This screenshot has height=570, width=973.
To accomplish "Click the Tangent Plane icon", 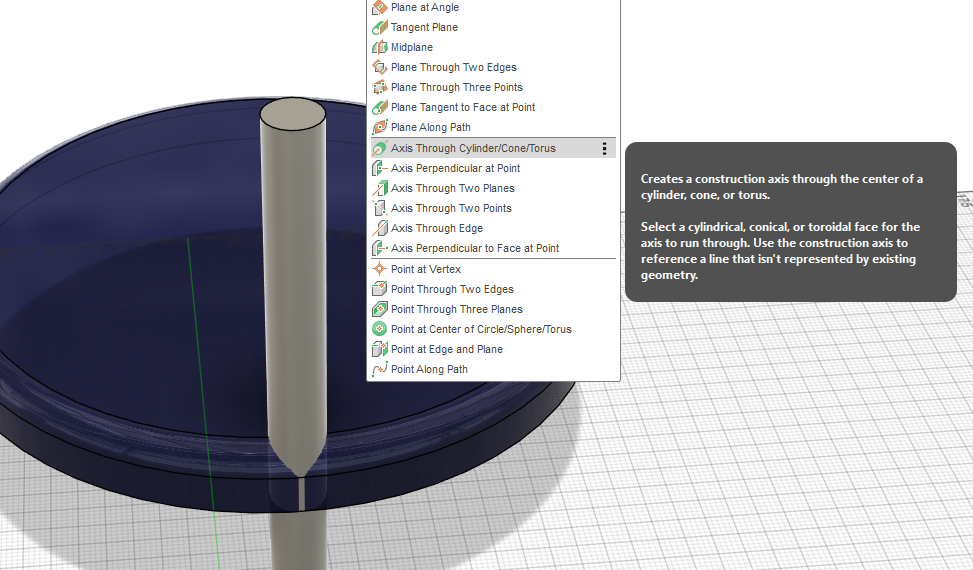I will (x=379, y=27).
